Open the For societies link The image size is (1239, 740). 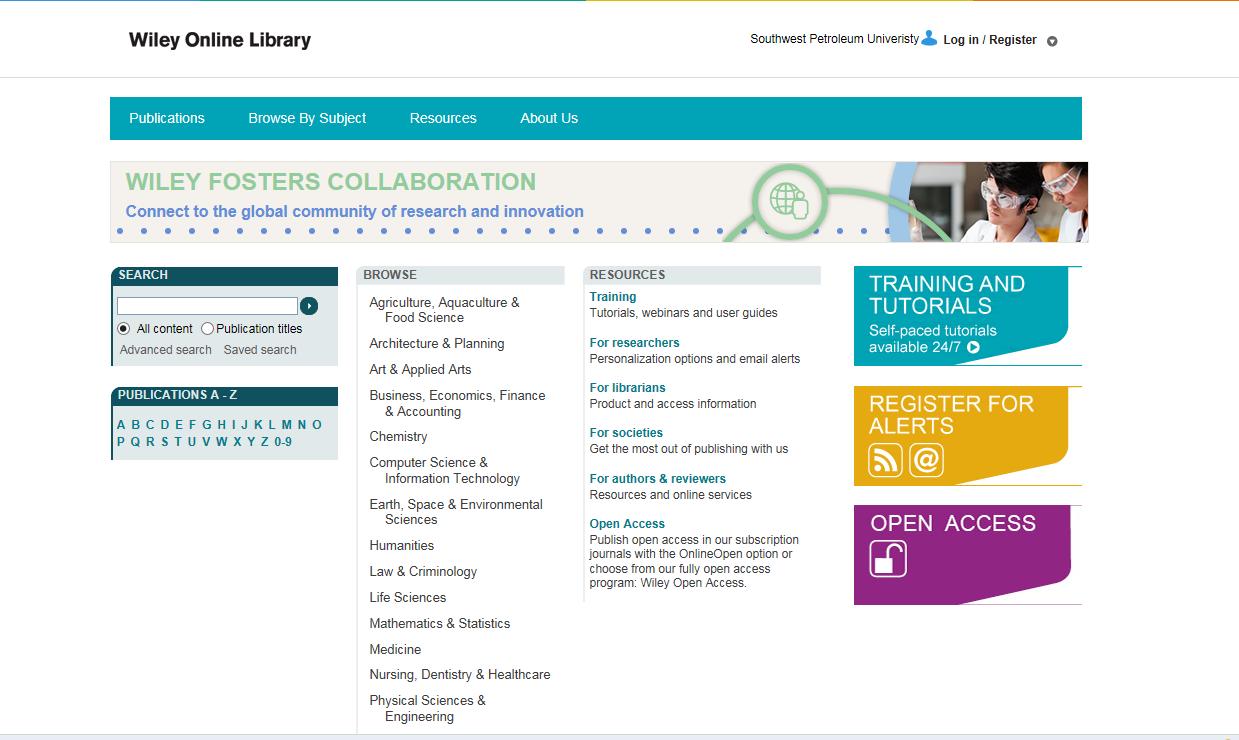(627, 433)
